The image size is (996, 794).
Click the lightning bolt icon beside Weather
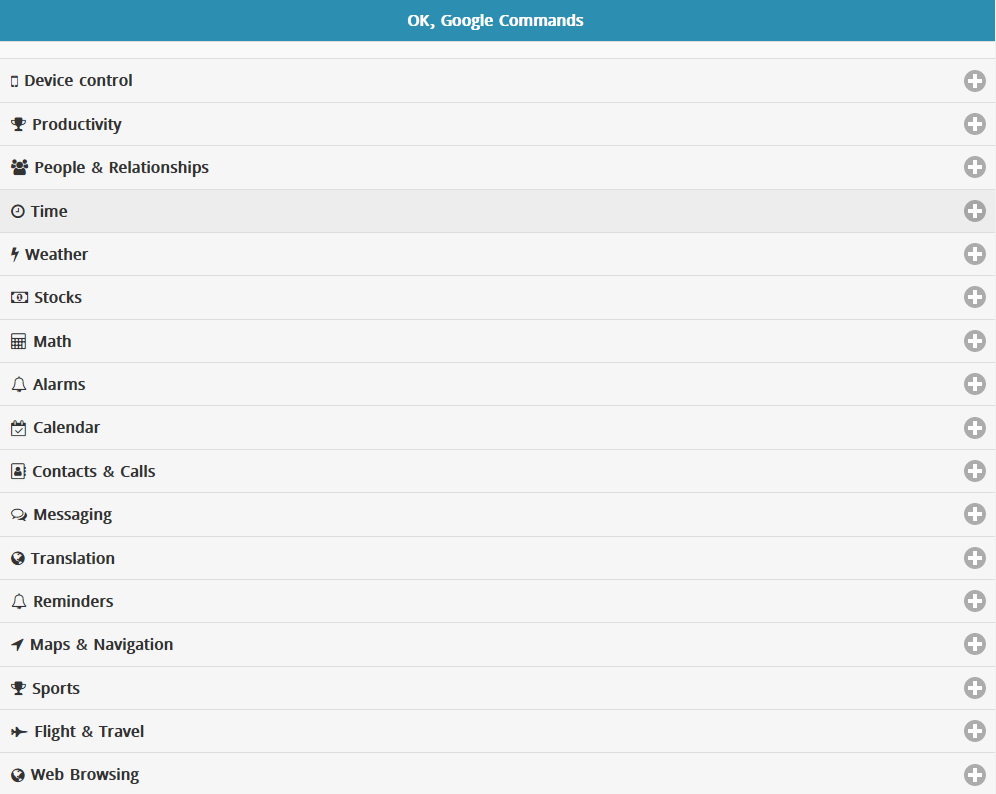15,254
